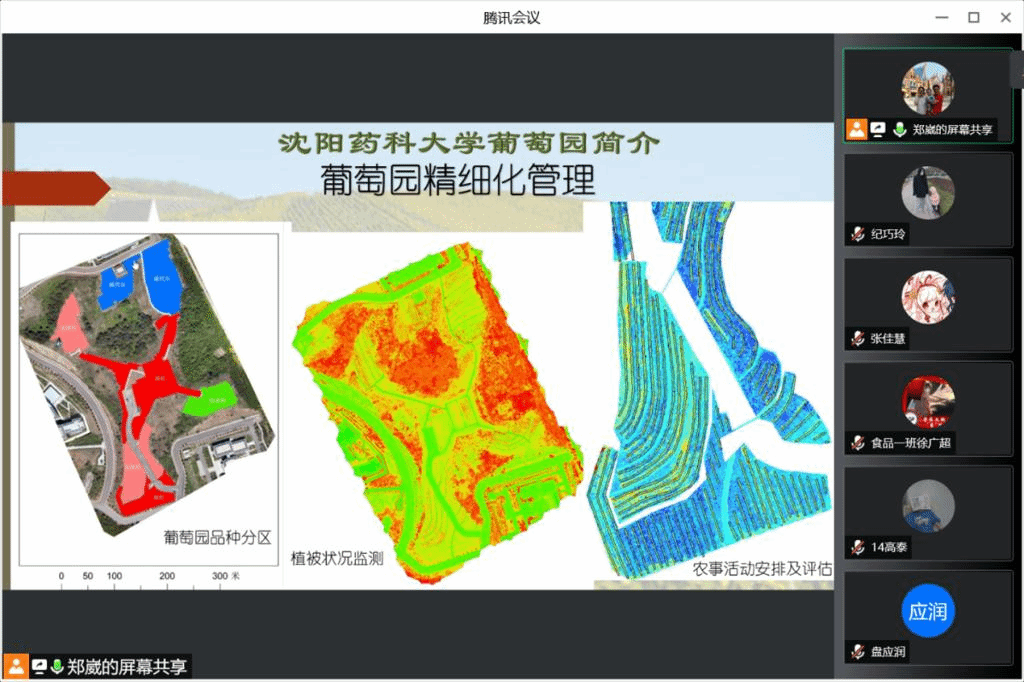This screenshot has height=682, width=1024.
Task: Click the green microphone on 郑崴's sidebar tile
Action: (899, 129)
